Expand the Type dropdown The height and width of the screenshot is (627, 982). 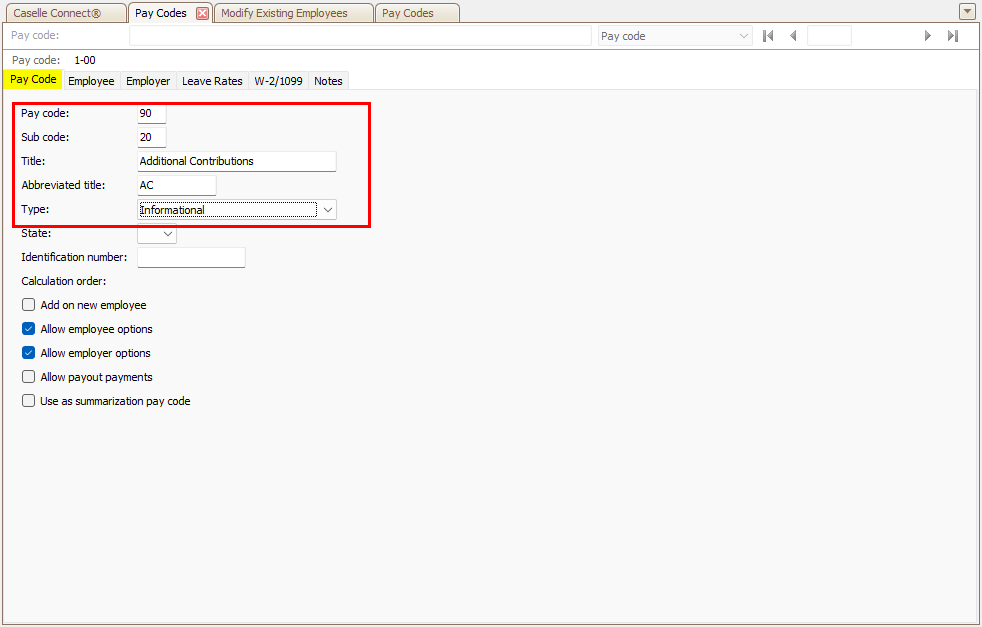(328, 210)
